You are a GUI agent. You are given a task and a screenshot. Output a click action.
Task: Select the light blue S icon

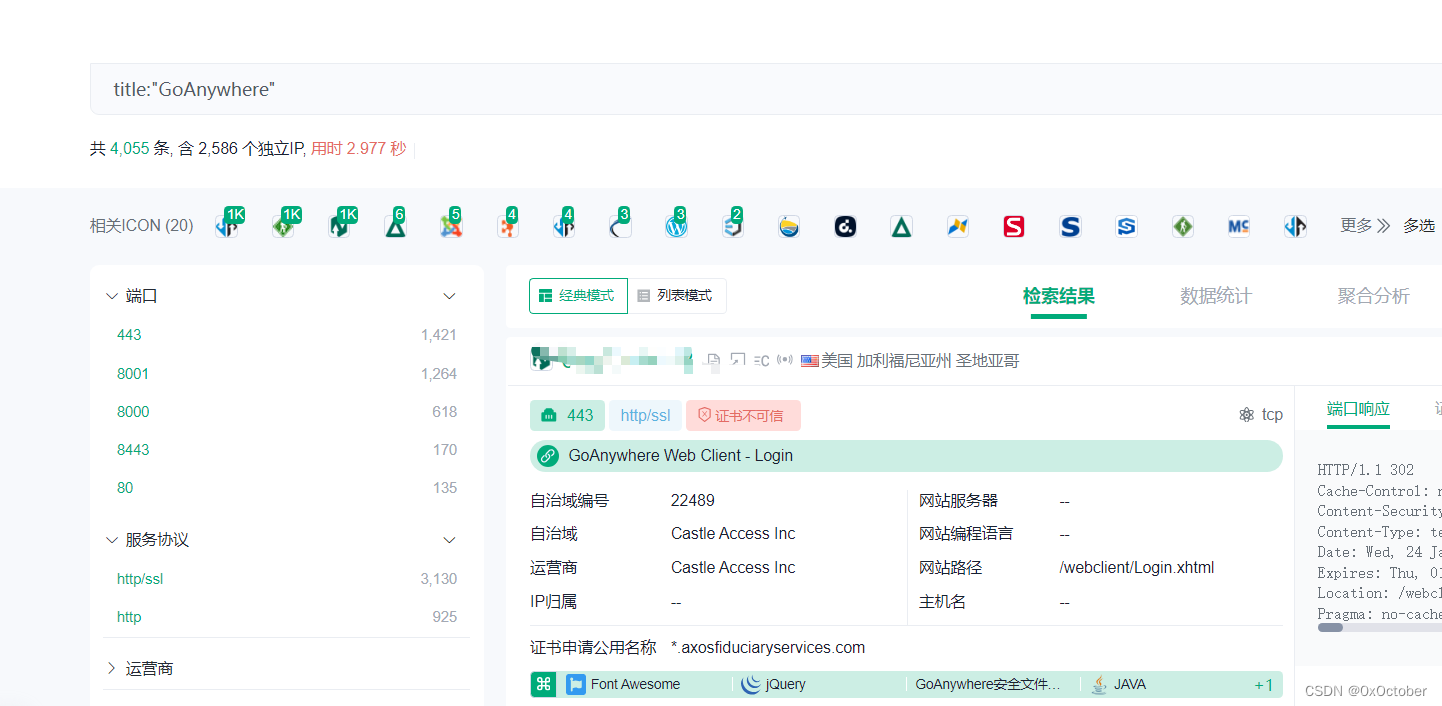pyautogui.click(x=1127, y=227)
